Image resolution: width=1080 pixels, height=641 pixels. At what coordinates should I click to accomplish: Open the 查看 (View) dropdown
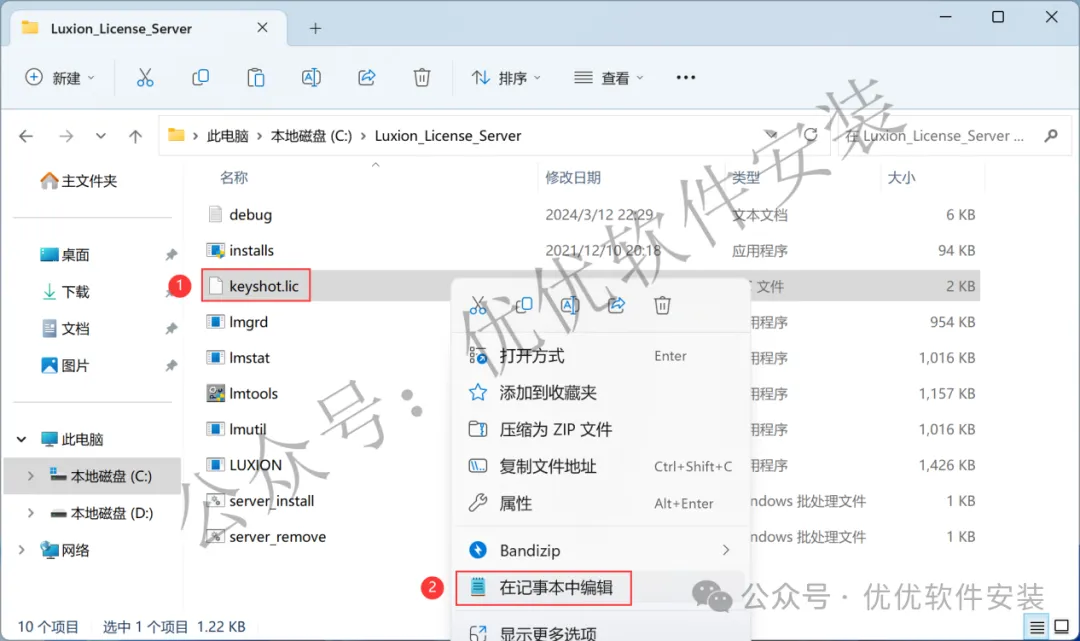pos(609,78)
